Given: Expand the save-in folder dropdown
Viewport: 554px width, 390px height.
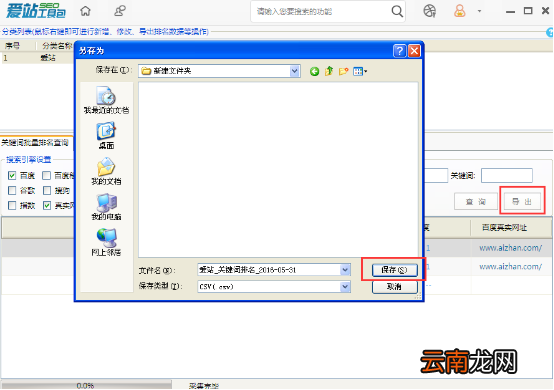Looking at the screenshot, I should [294, 71].
